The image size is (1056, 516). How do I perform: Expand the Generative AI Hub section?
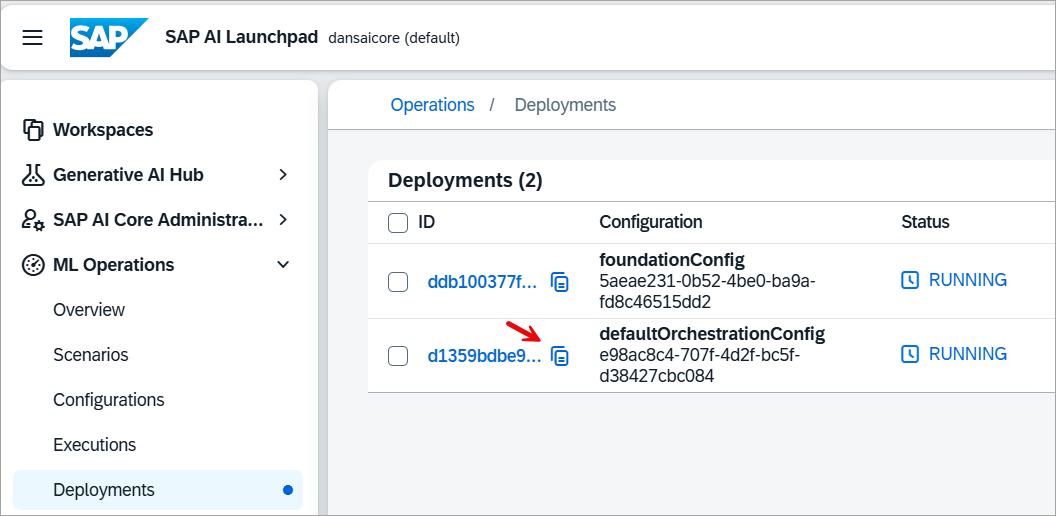tap(283, 175)
